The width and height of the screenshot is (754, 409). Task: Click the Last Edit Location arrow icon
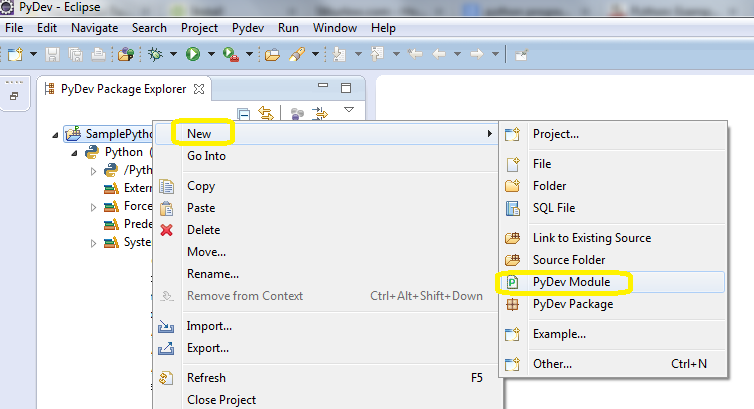pyautogui.click(x=415, y=54)
